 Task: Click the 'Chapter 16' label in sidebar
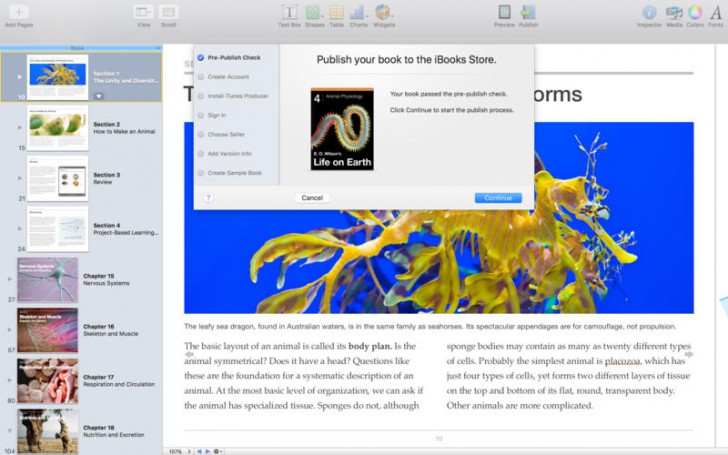[x=98, y=327]
